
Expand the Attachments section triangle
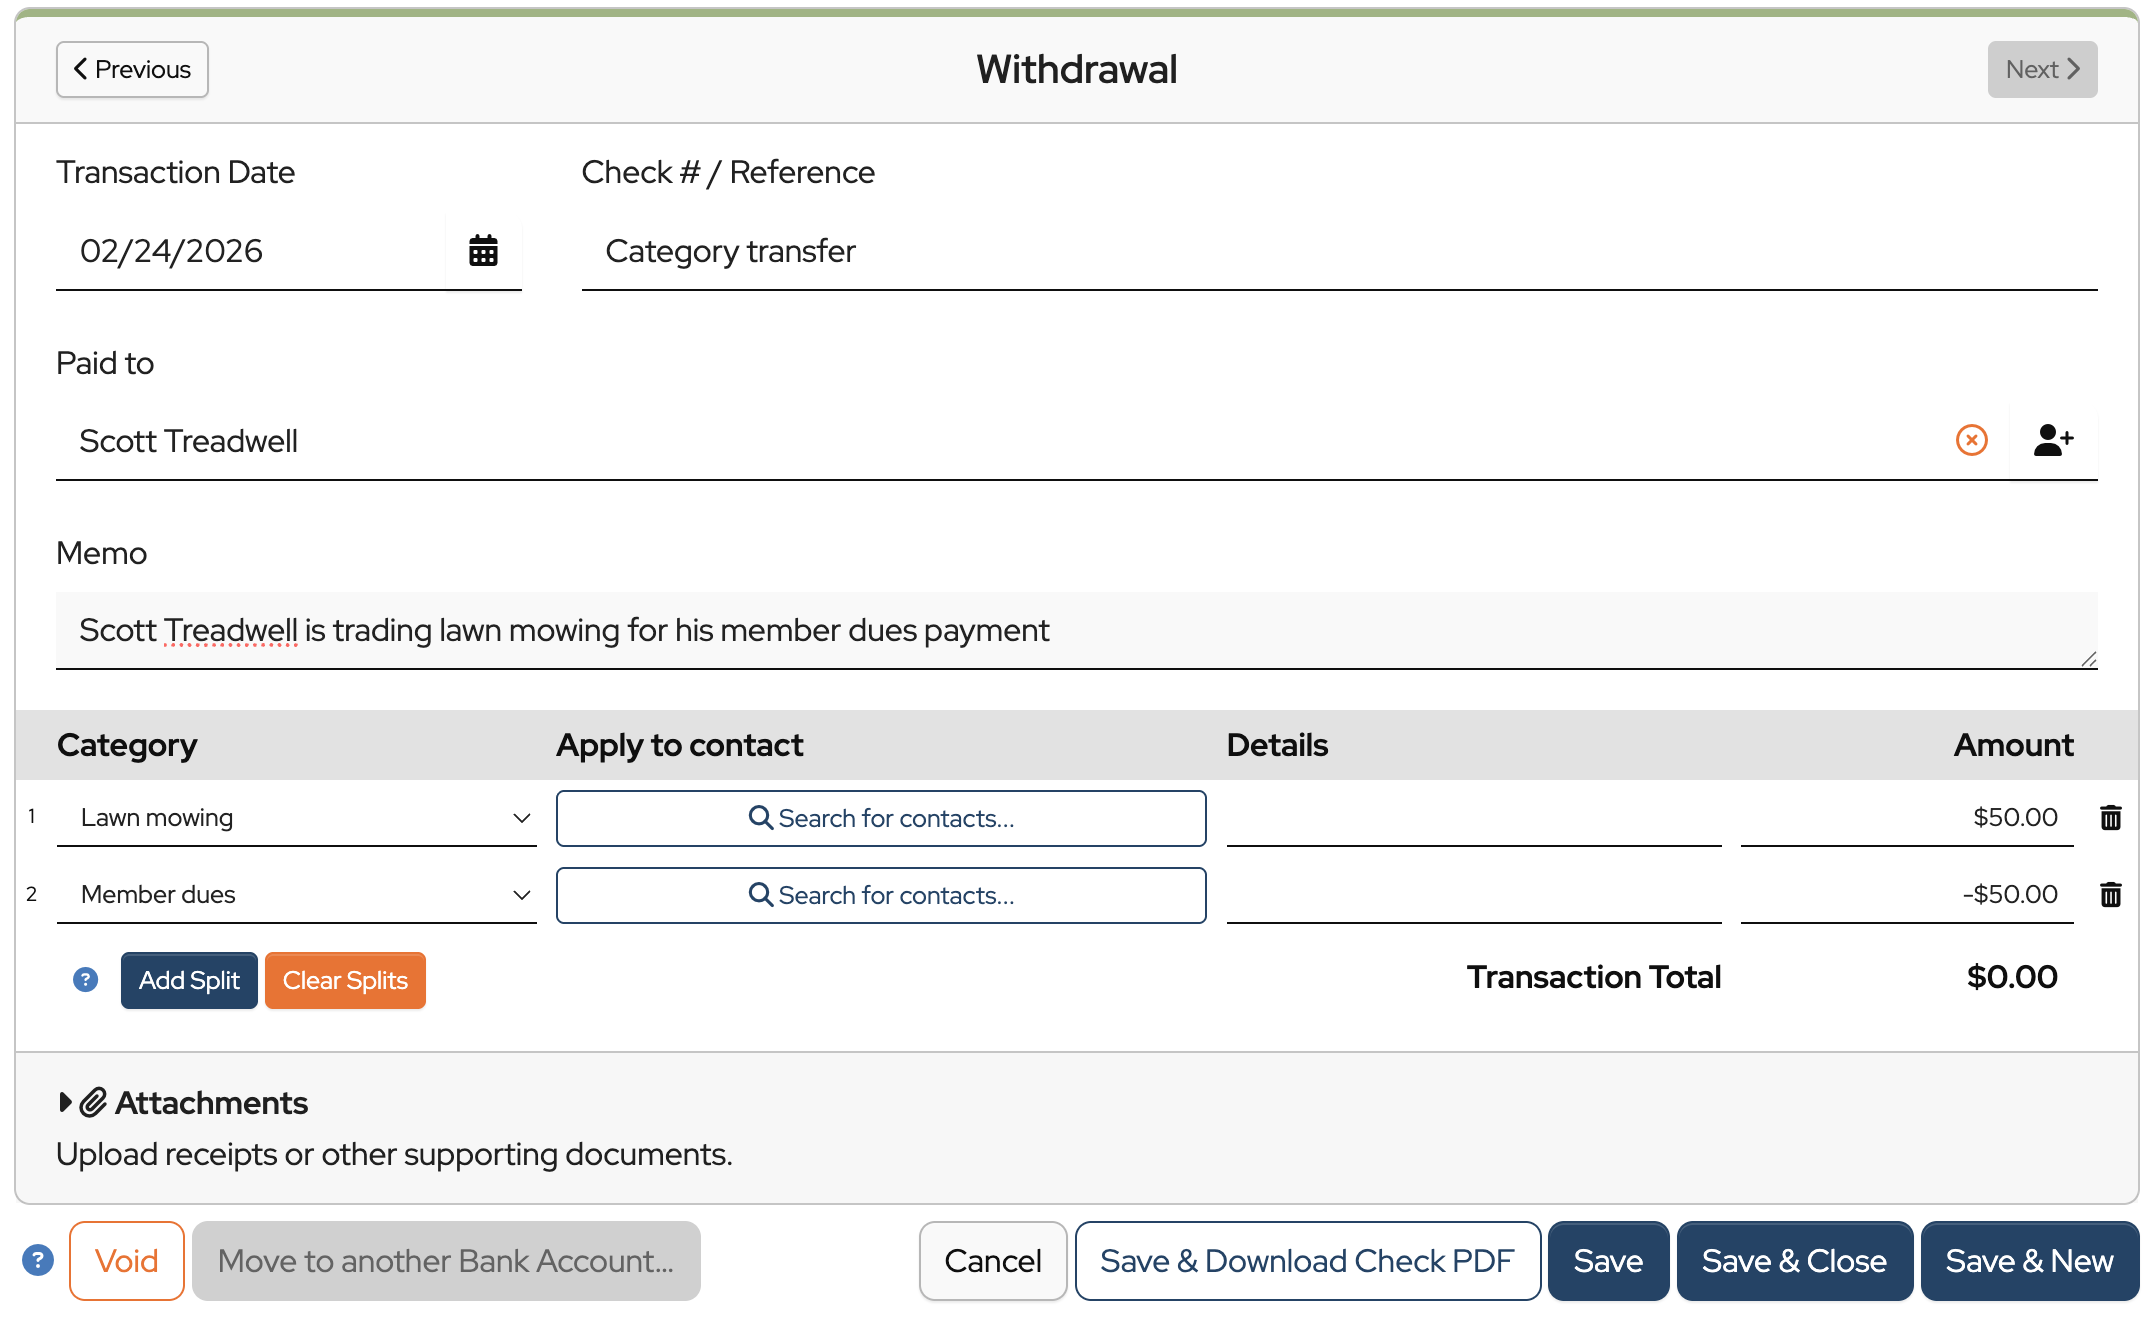pyautogui.click(x=65, y=1102)
